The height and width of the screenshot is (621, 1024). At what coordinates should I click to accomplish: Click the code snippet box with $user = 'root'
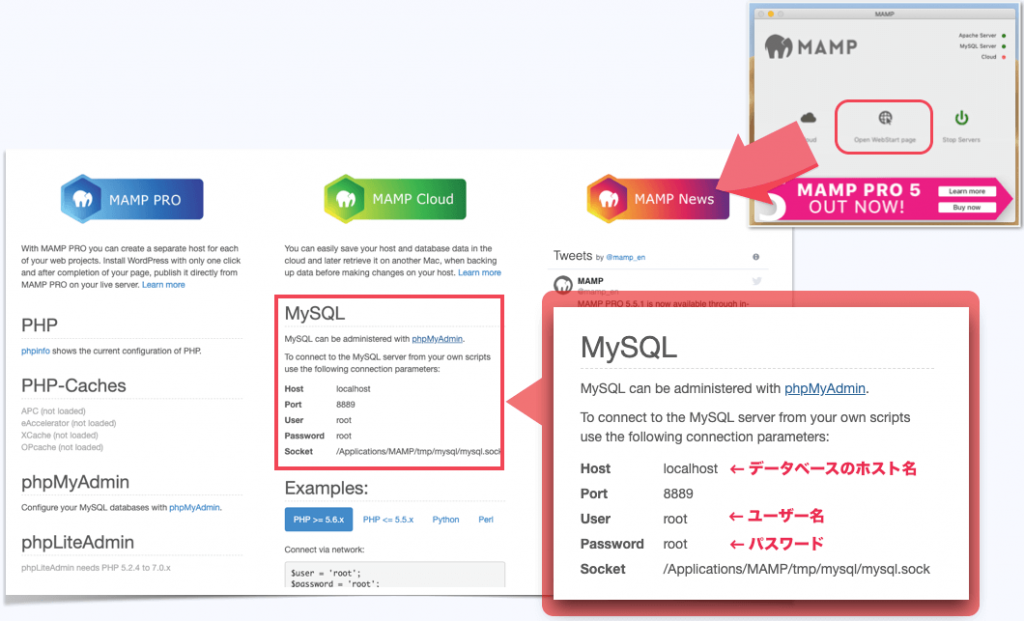(x=394, y=574)
